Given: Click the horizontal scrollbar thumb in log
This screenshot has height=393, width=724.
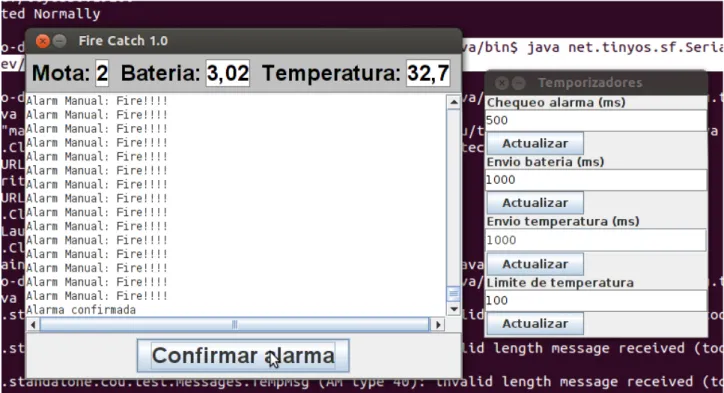Looking at the screenshot, I should tap(235, 325).
